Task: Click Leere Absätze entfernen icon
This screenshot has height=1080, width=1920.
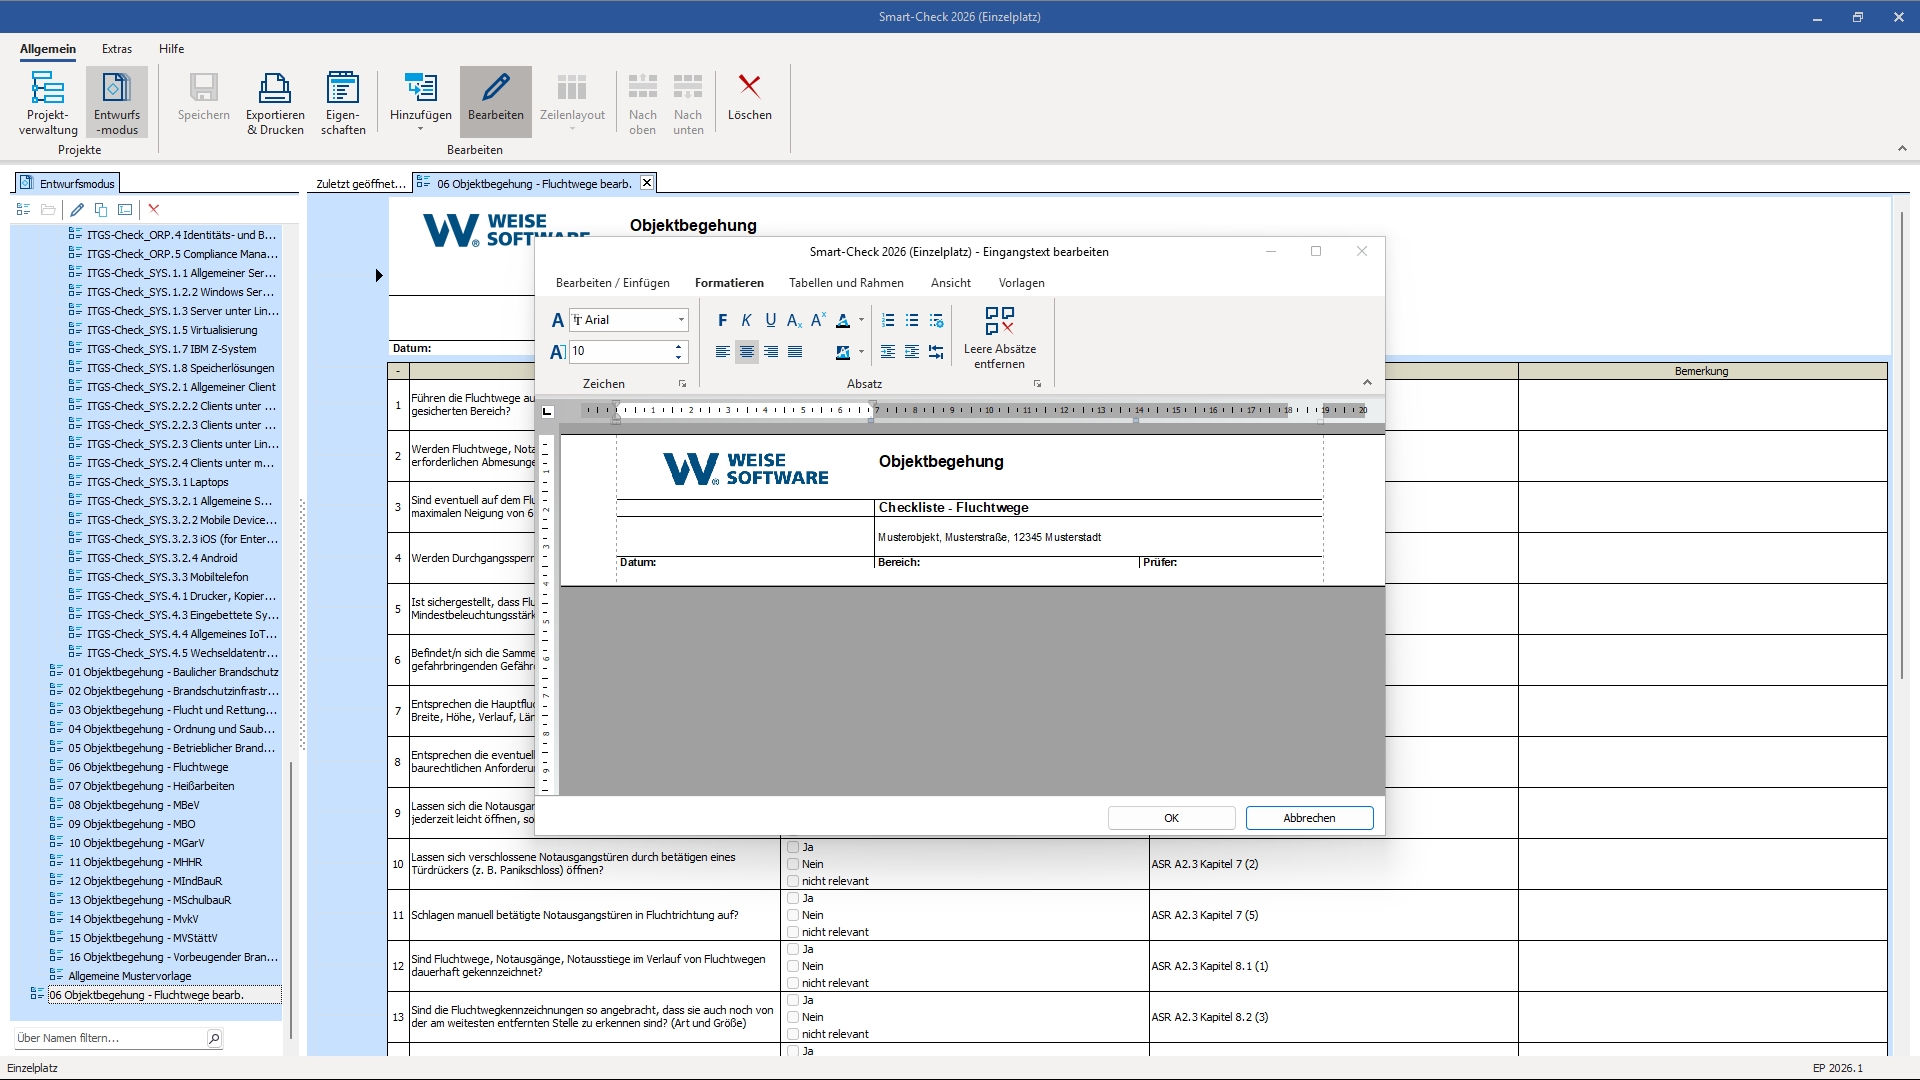Action: tap(999, 337)
